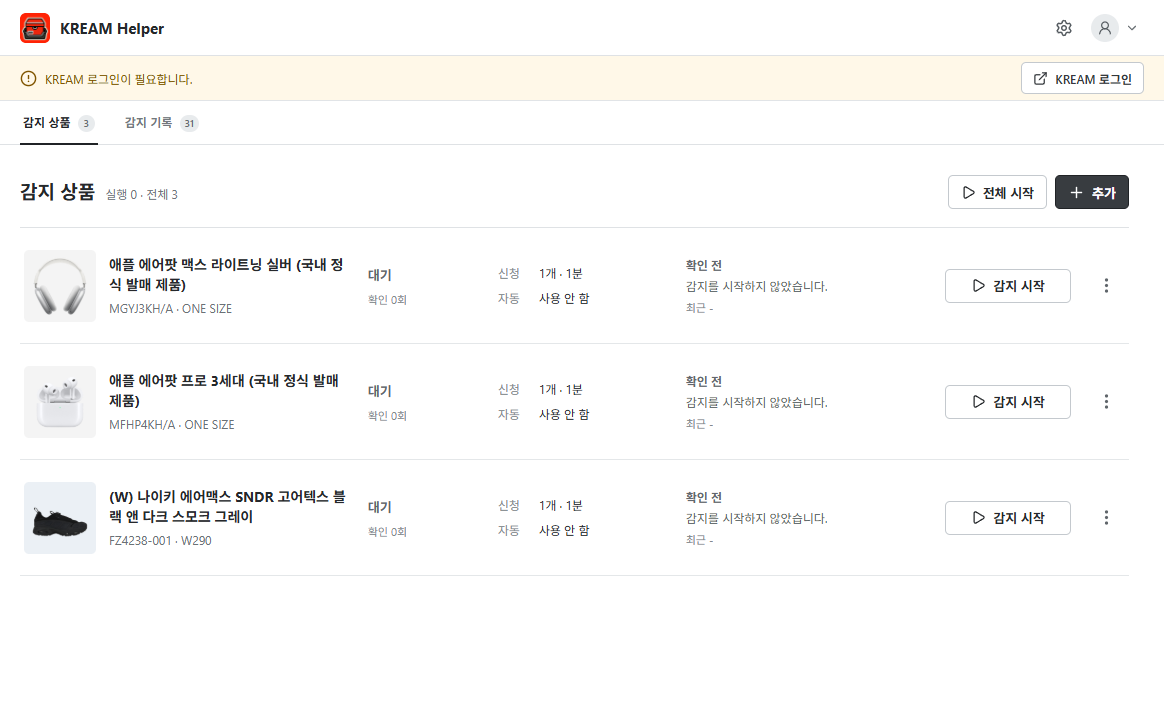Open more options for 에어팟 맥스 row
The height and width of the screenshot is (721, 1164).
coord(1106,286)
